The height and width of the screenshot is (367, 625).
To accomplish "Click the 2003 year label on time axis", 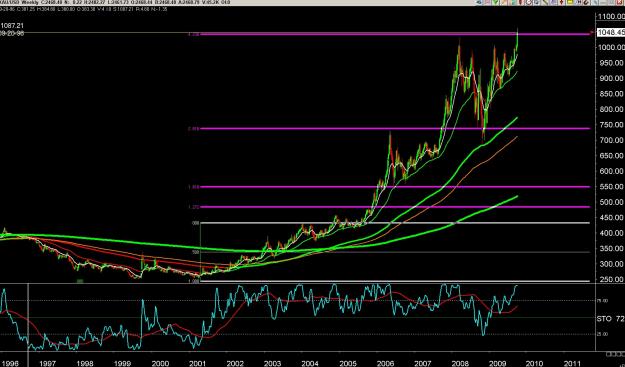I will [272, 363].
